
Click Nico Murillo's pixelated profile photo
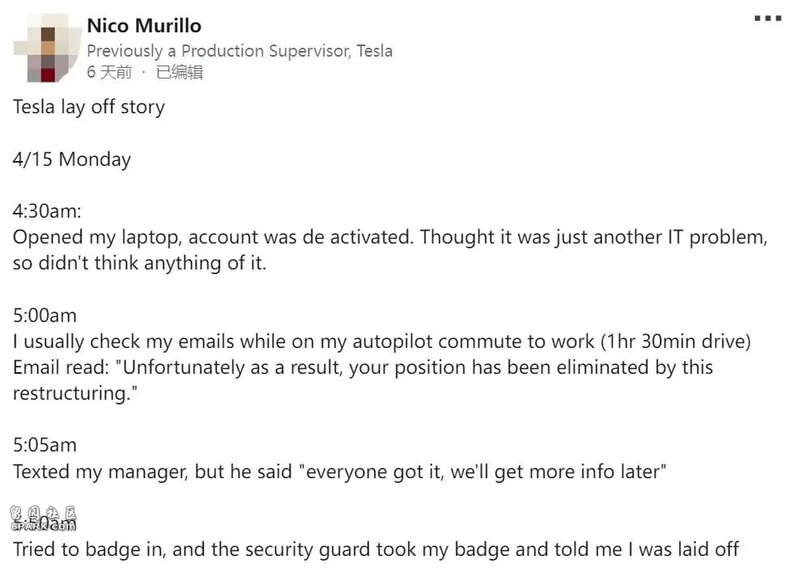(x=48, y=48)
